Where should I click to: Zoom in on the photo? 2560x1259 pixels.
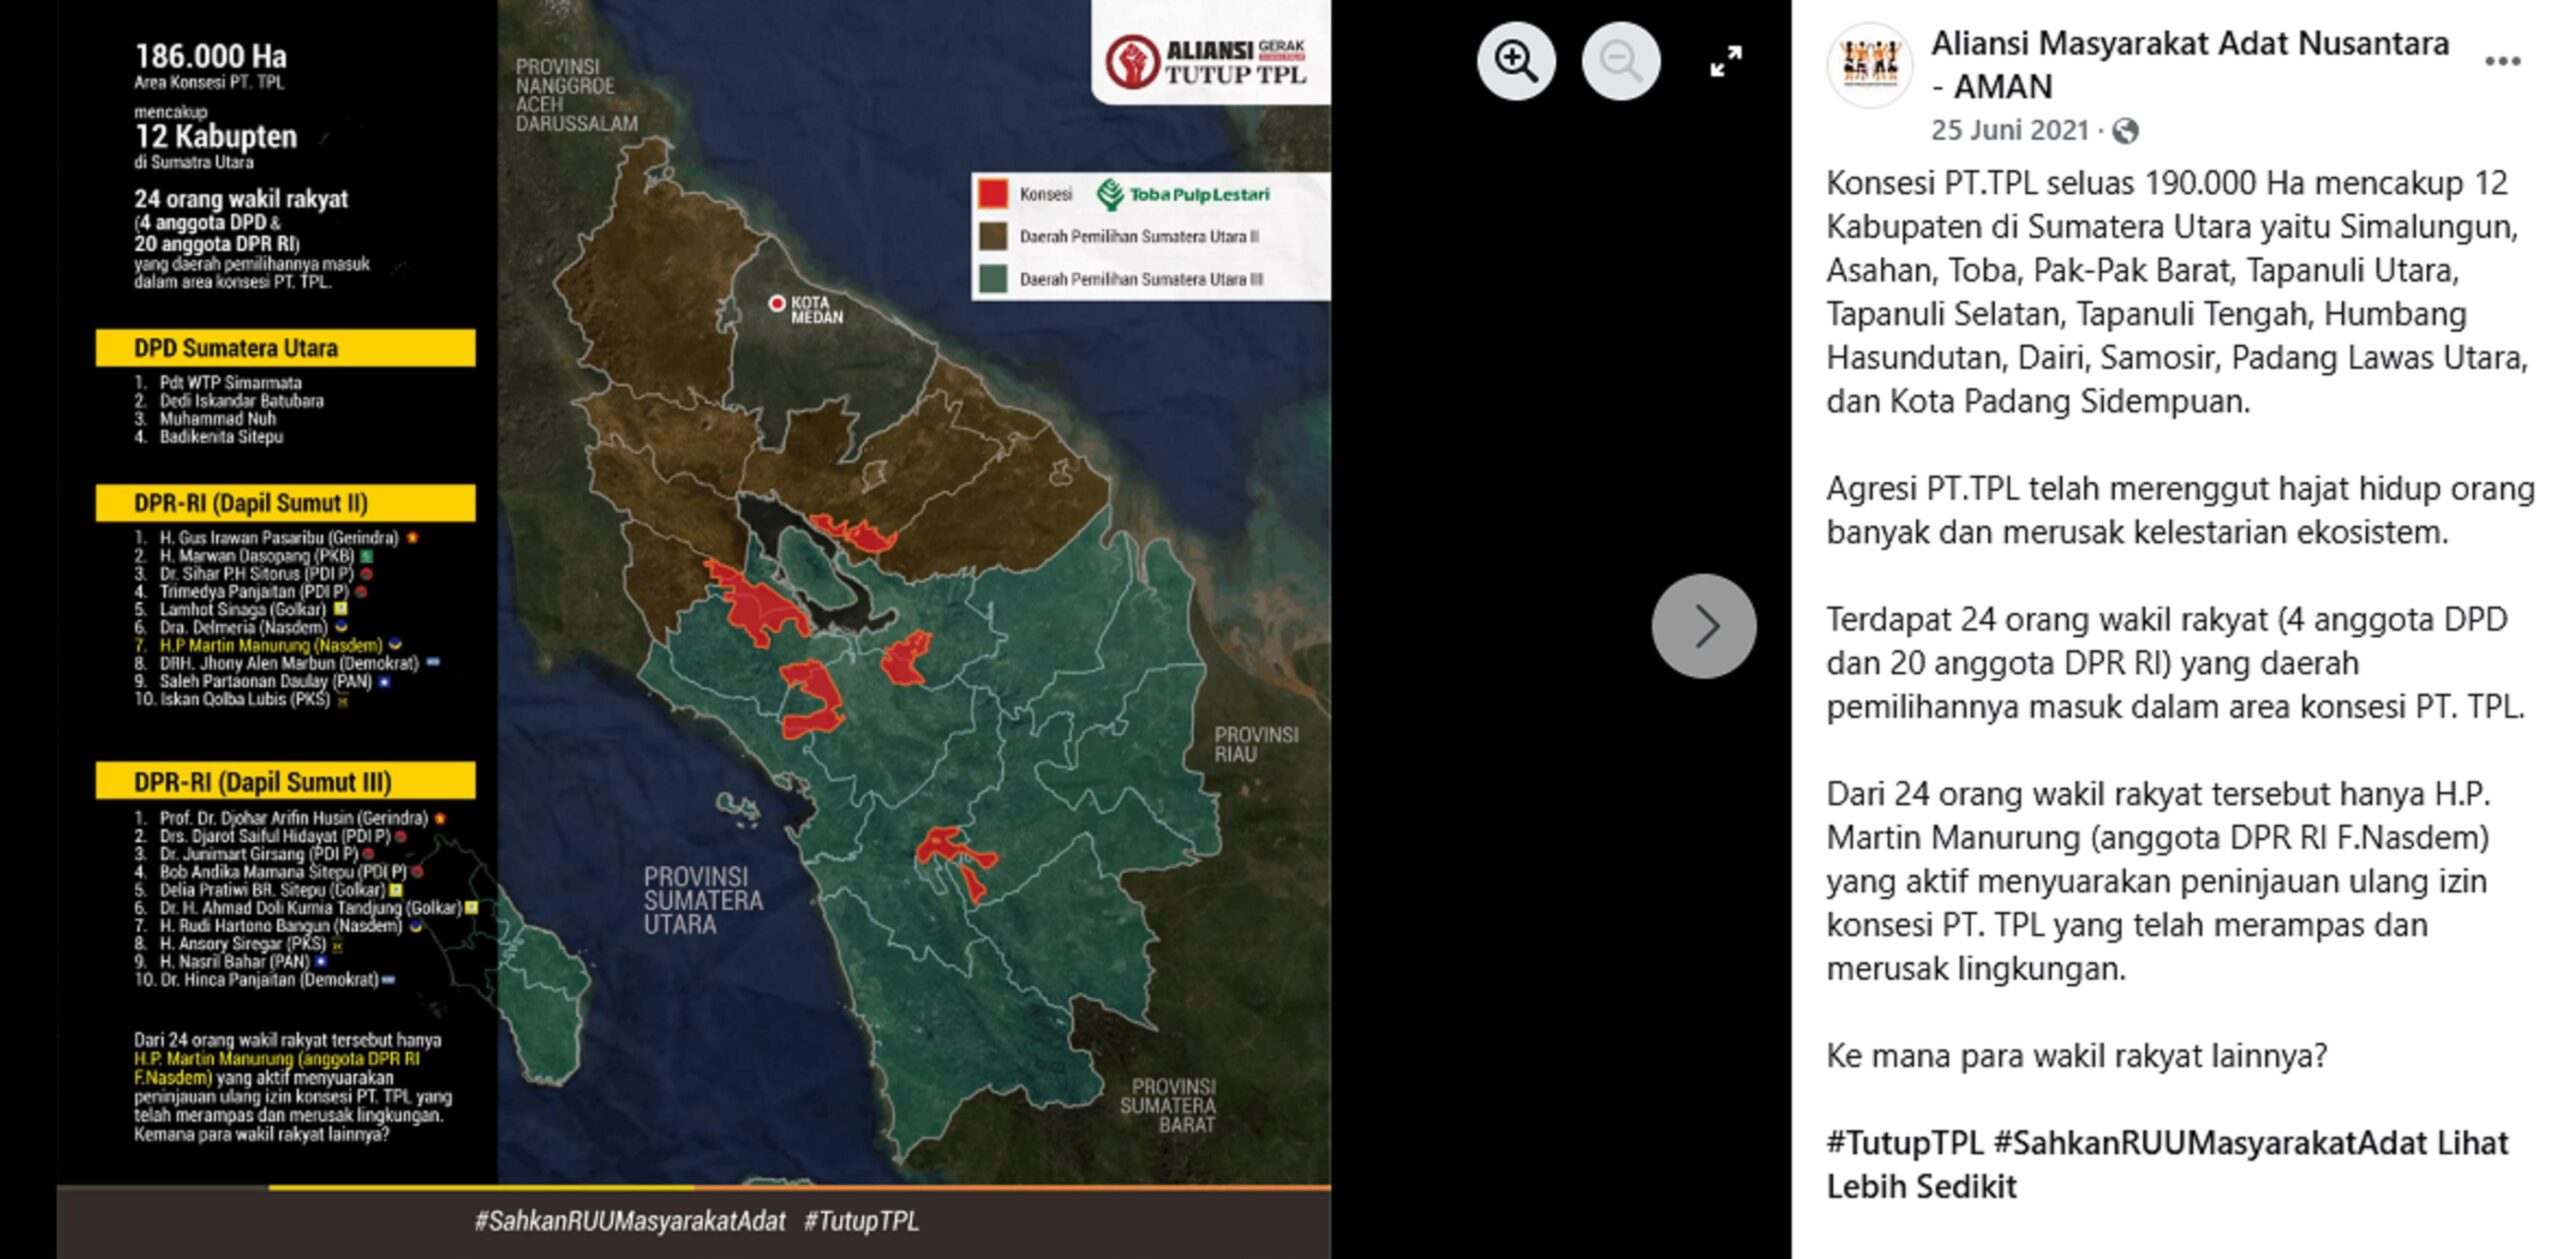point(1516,61)
